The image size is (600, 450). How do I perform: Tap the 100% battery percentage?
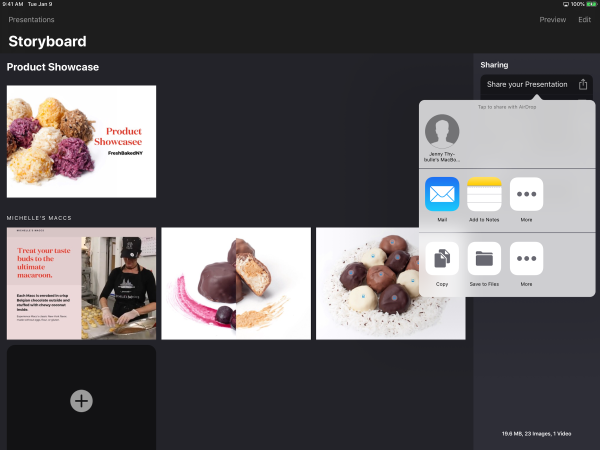(x=578, y=4)
